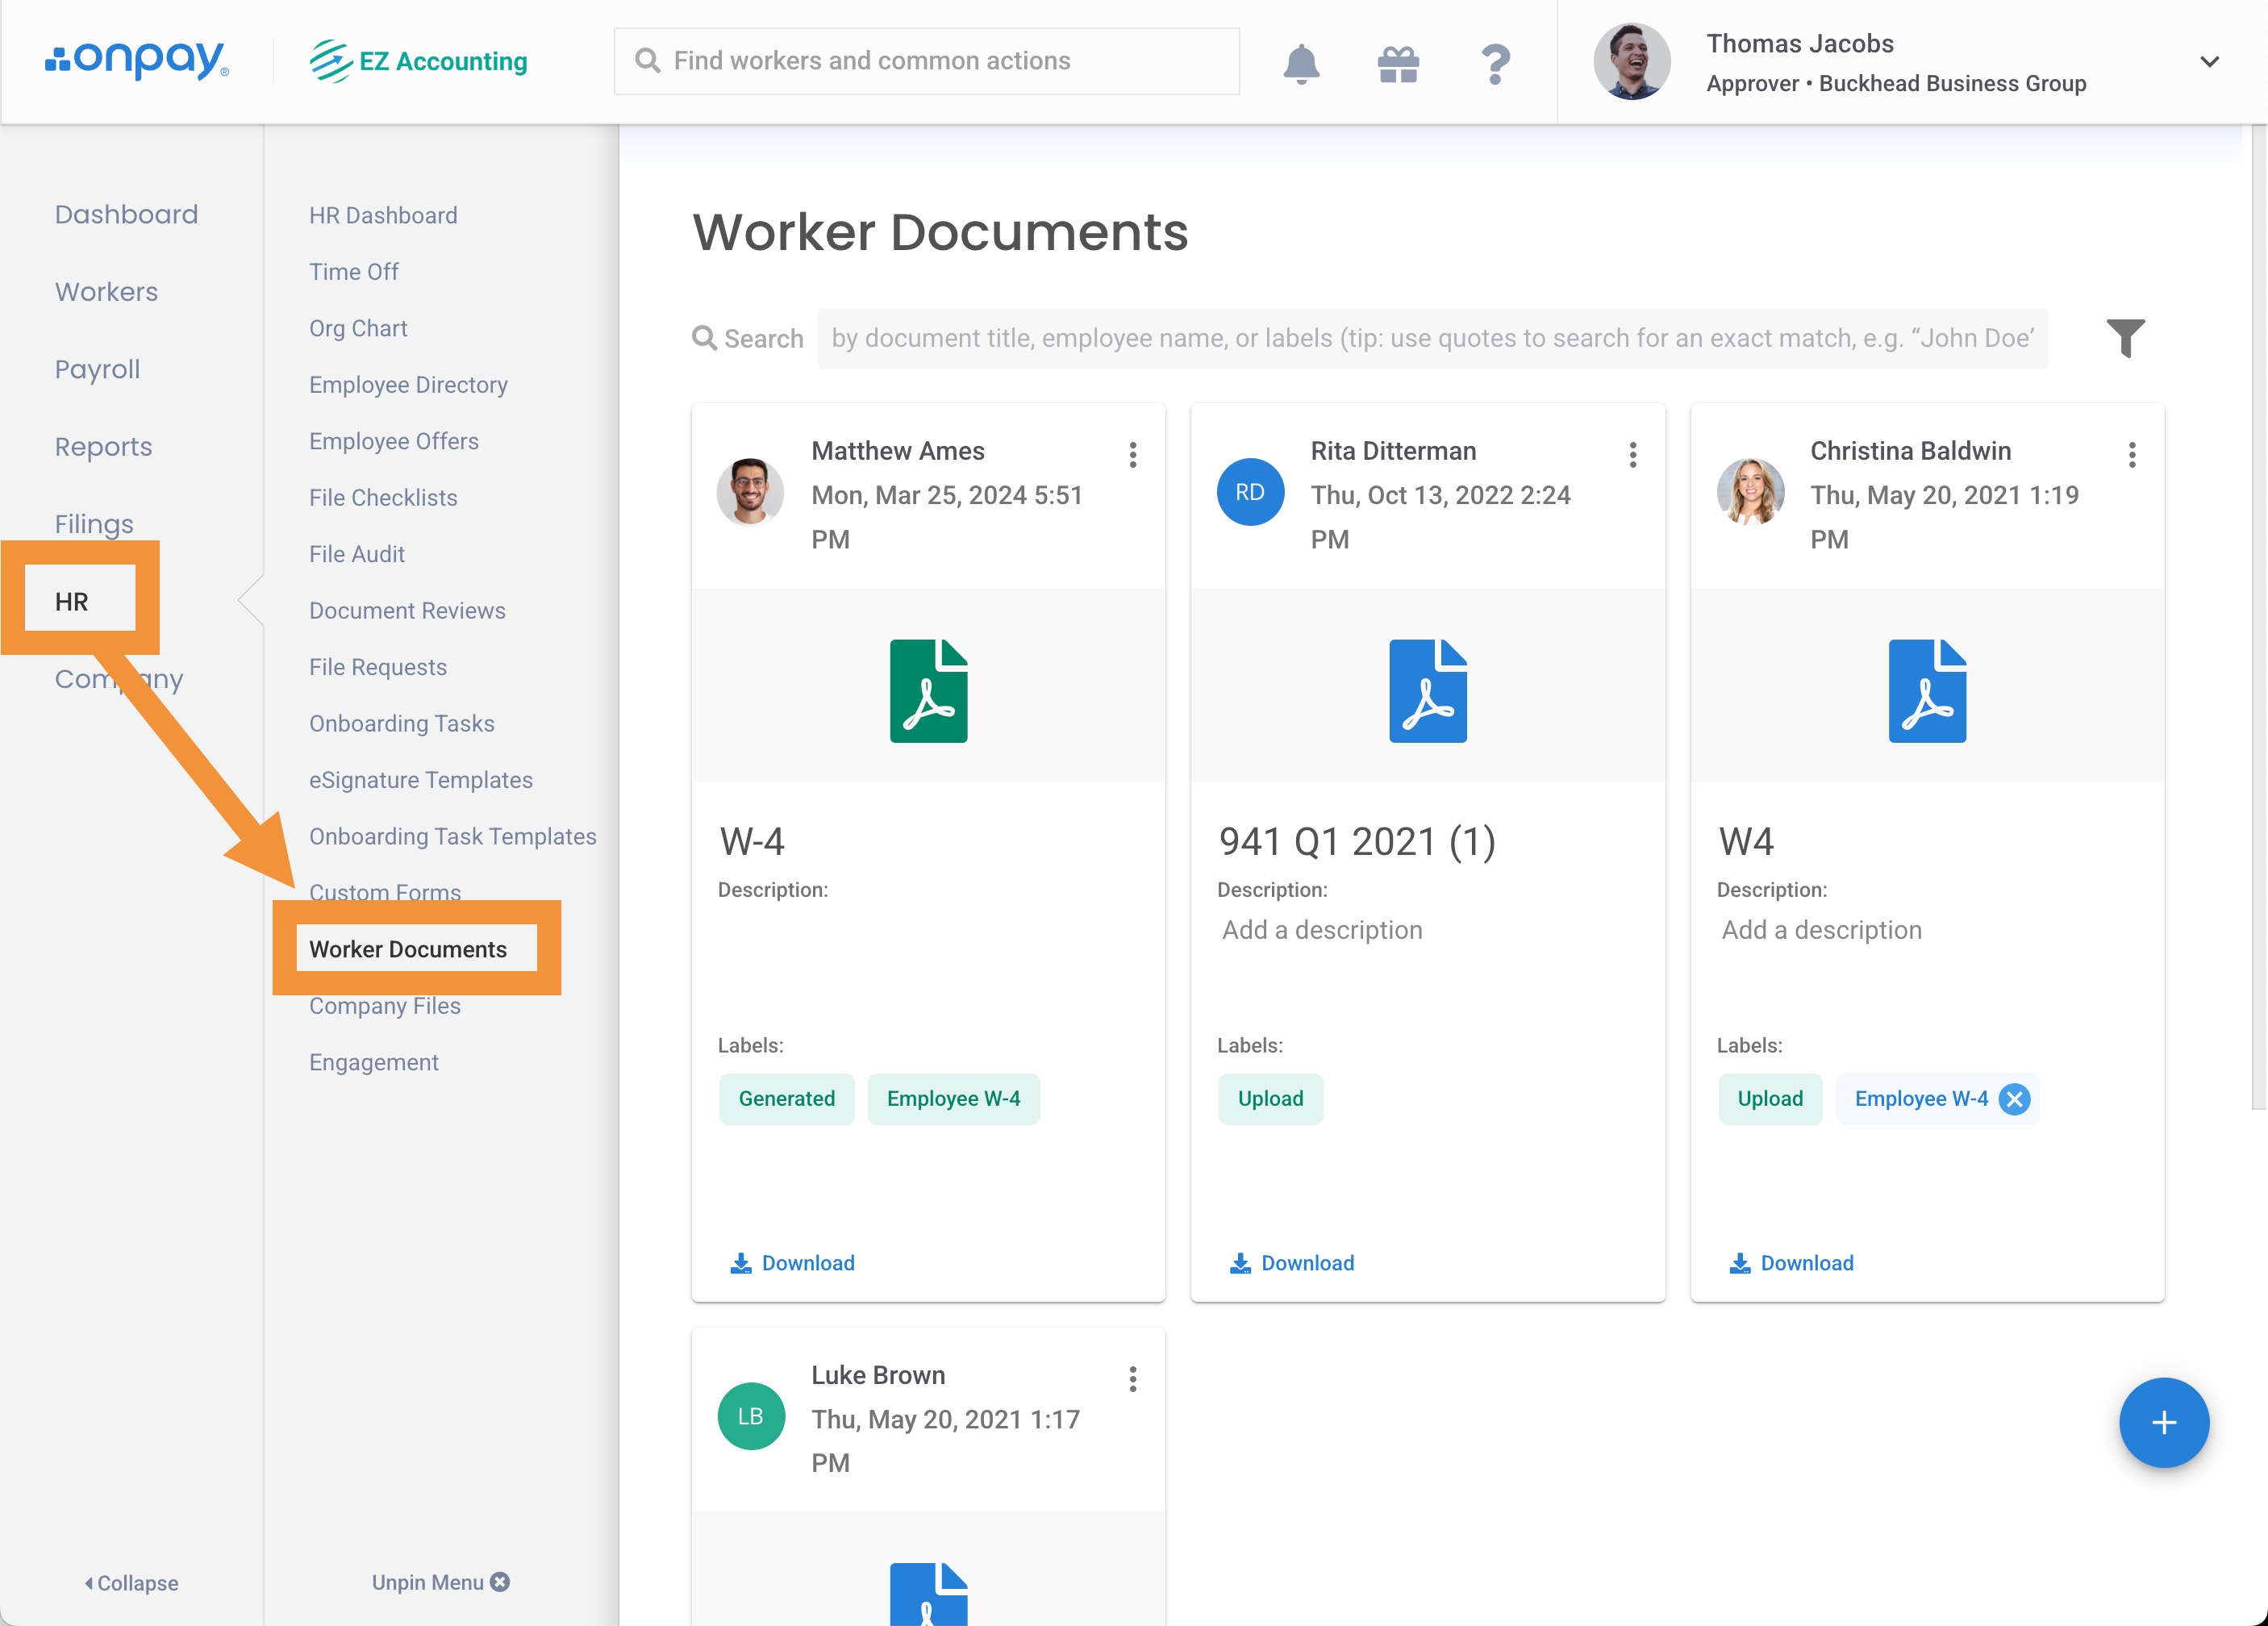Open the help question mark icon
Image resolution: width=2268 pixels, height=1626 pixels.
(x=1495, y=63)
